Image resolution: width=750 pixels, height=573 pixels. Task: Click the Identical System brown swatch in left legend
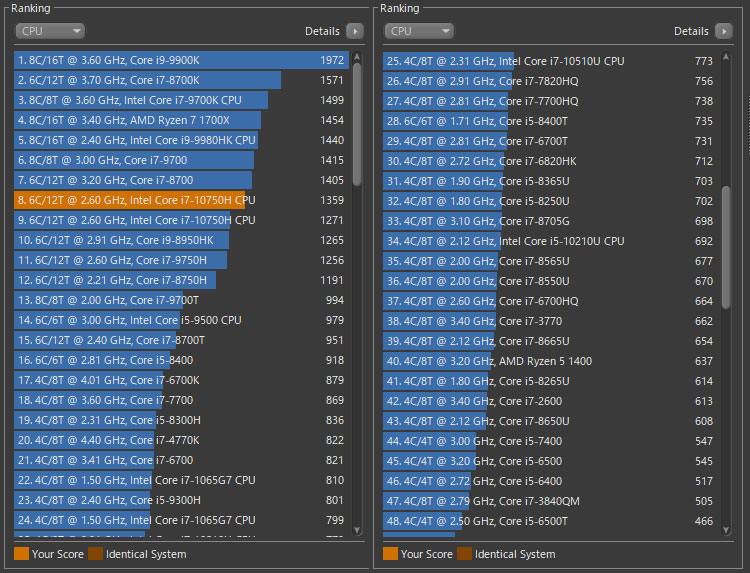[x=95, y=554]
